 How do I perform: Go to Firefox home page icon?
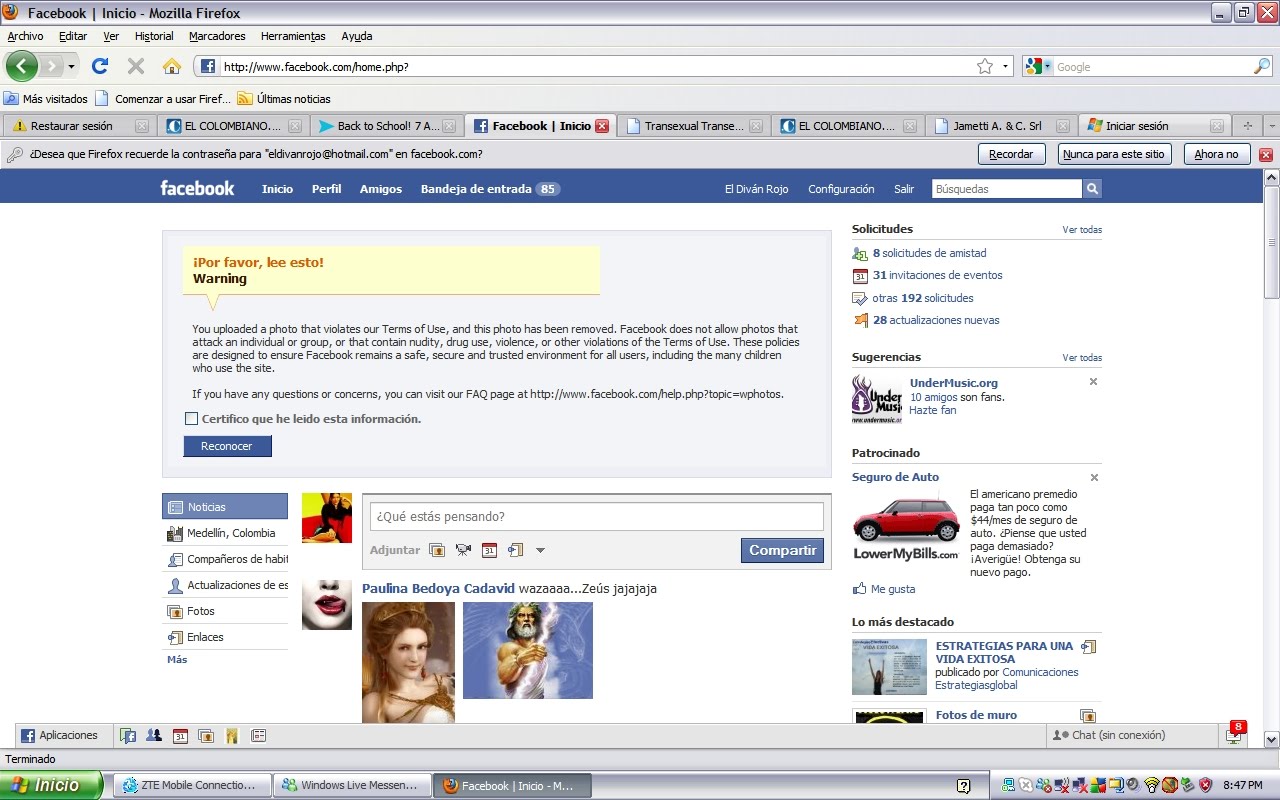pos(172,66)
